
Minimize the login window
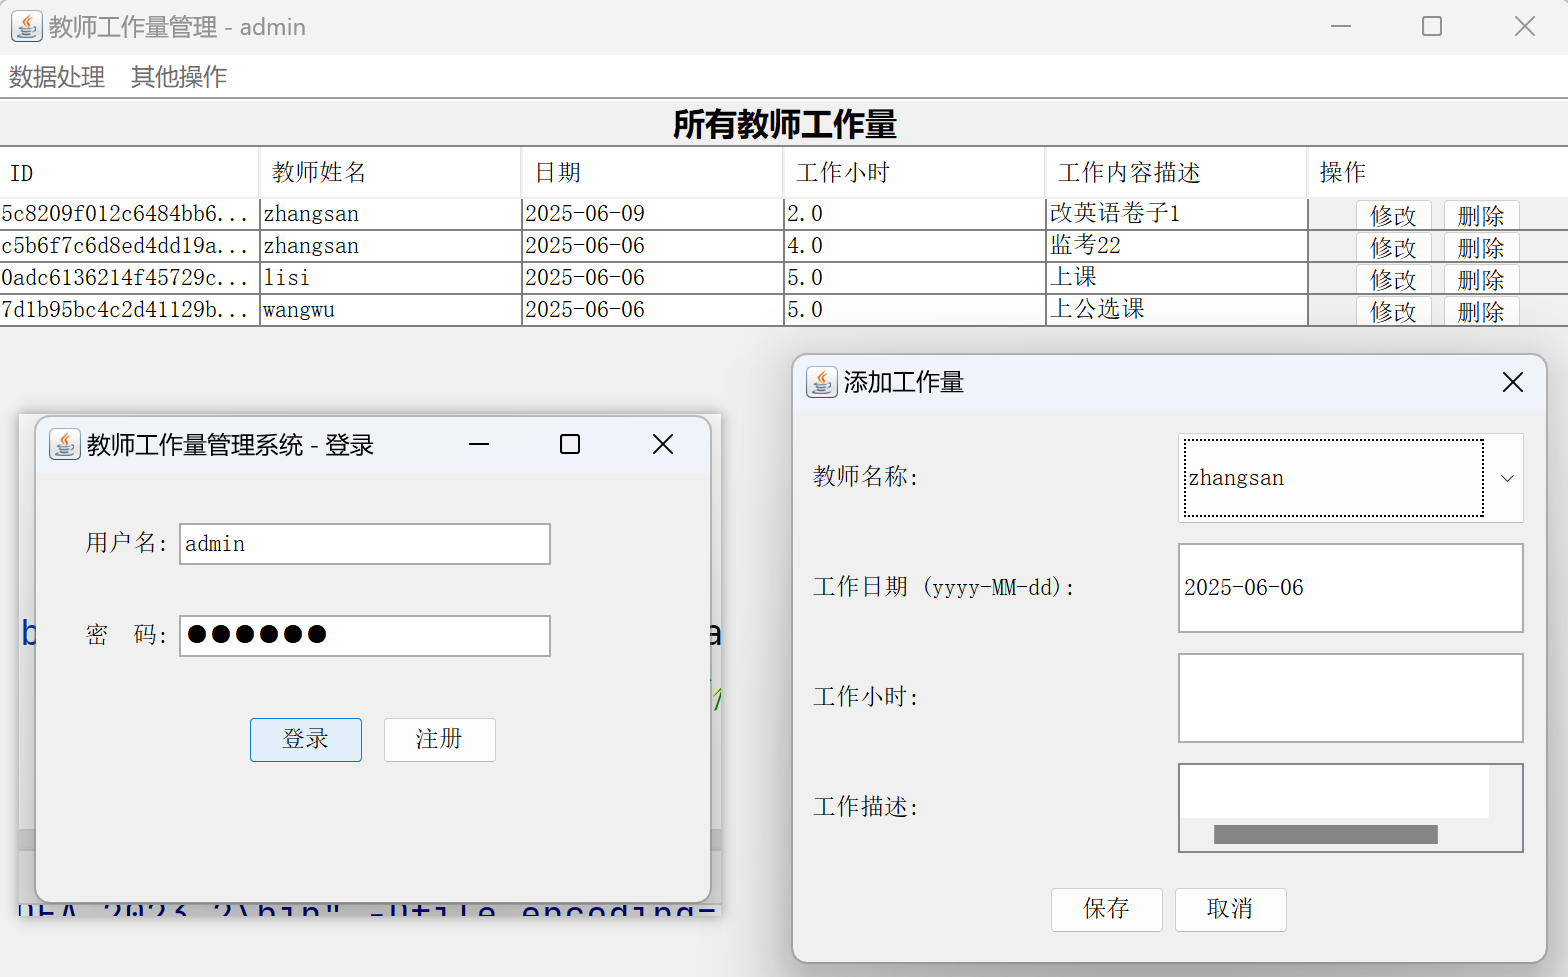(x=479, y=444)
